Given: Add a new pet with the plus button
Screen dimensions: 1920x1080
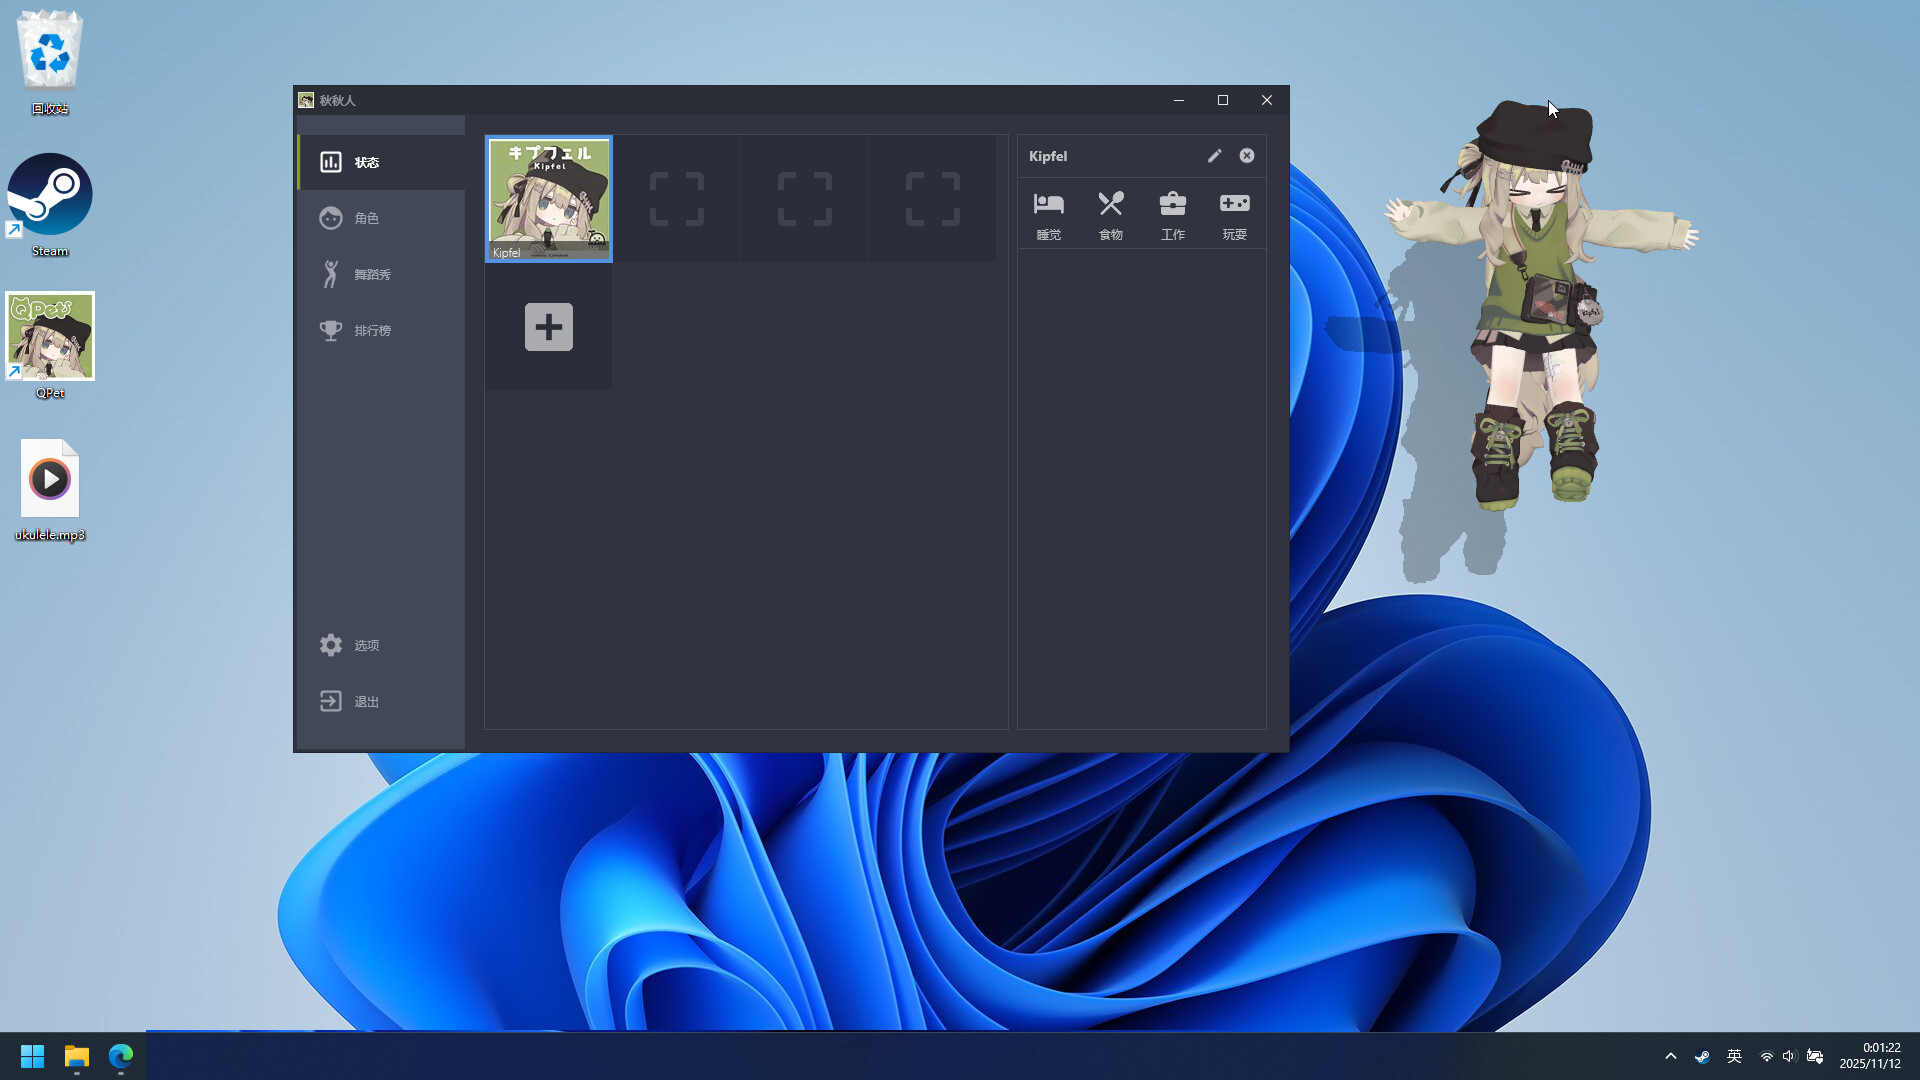Looking at the screenshot, I should 547,327.
